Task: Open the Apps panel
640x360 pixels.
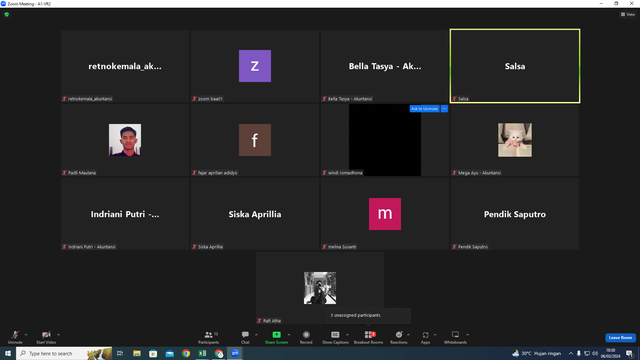Action: point(425,337)
